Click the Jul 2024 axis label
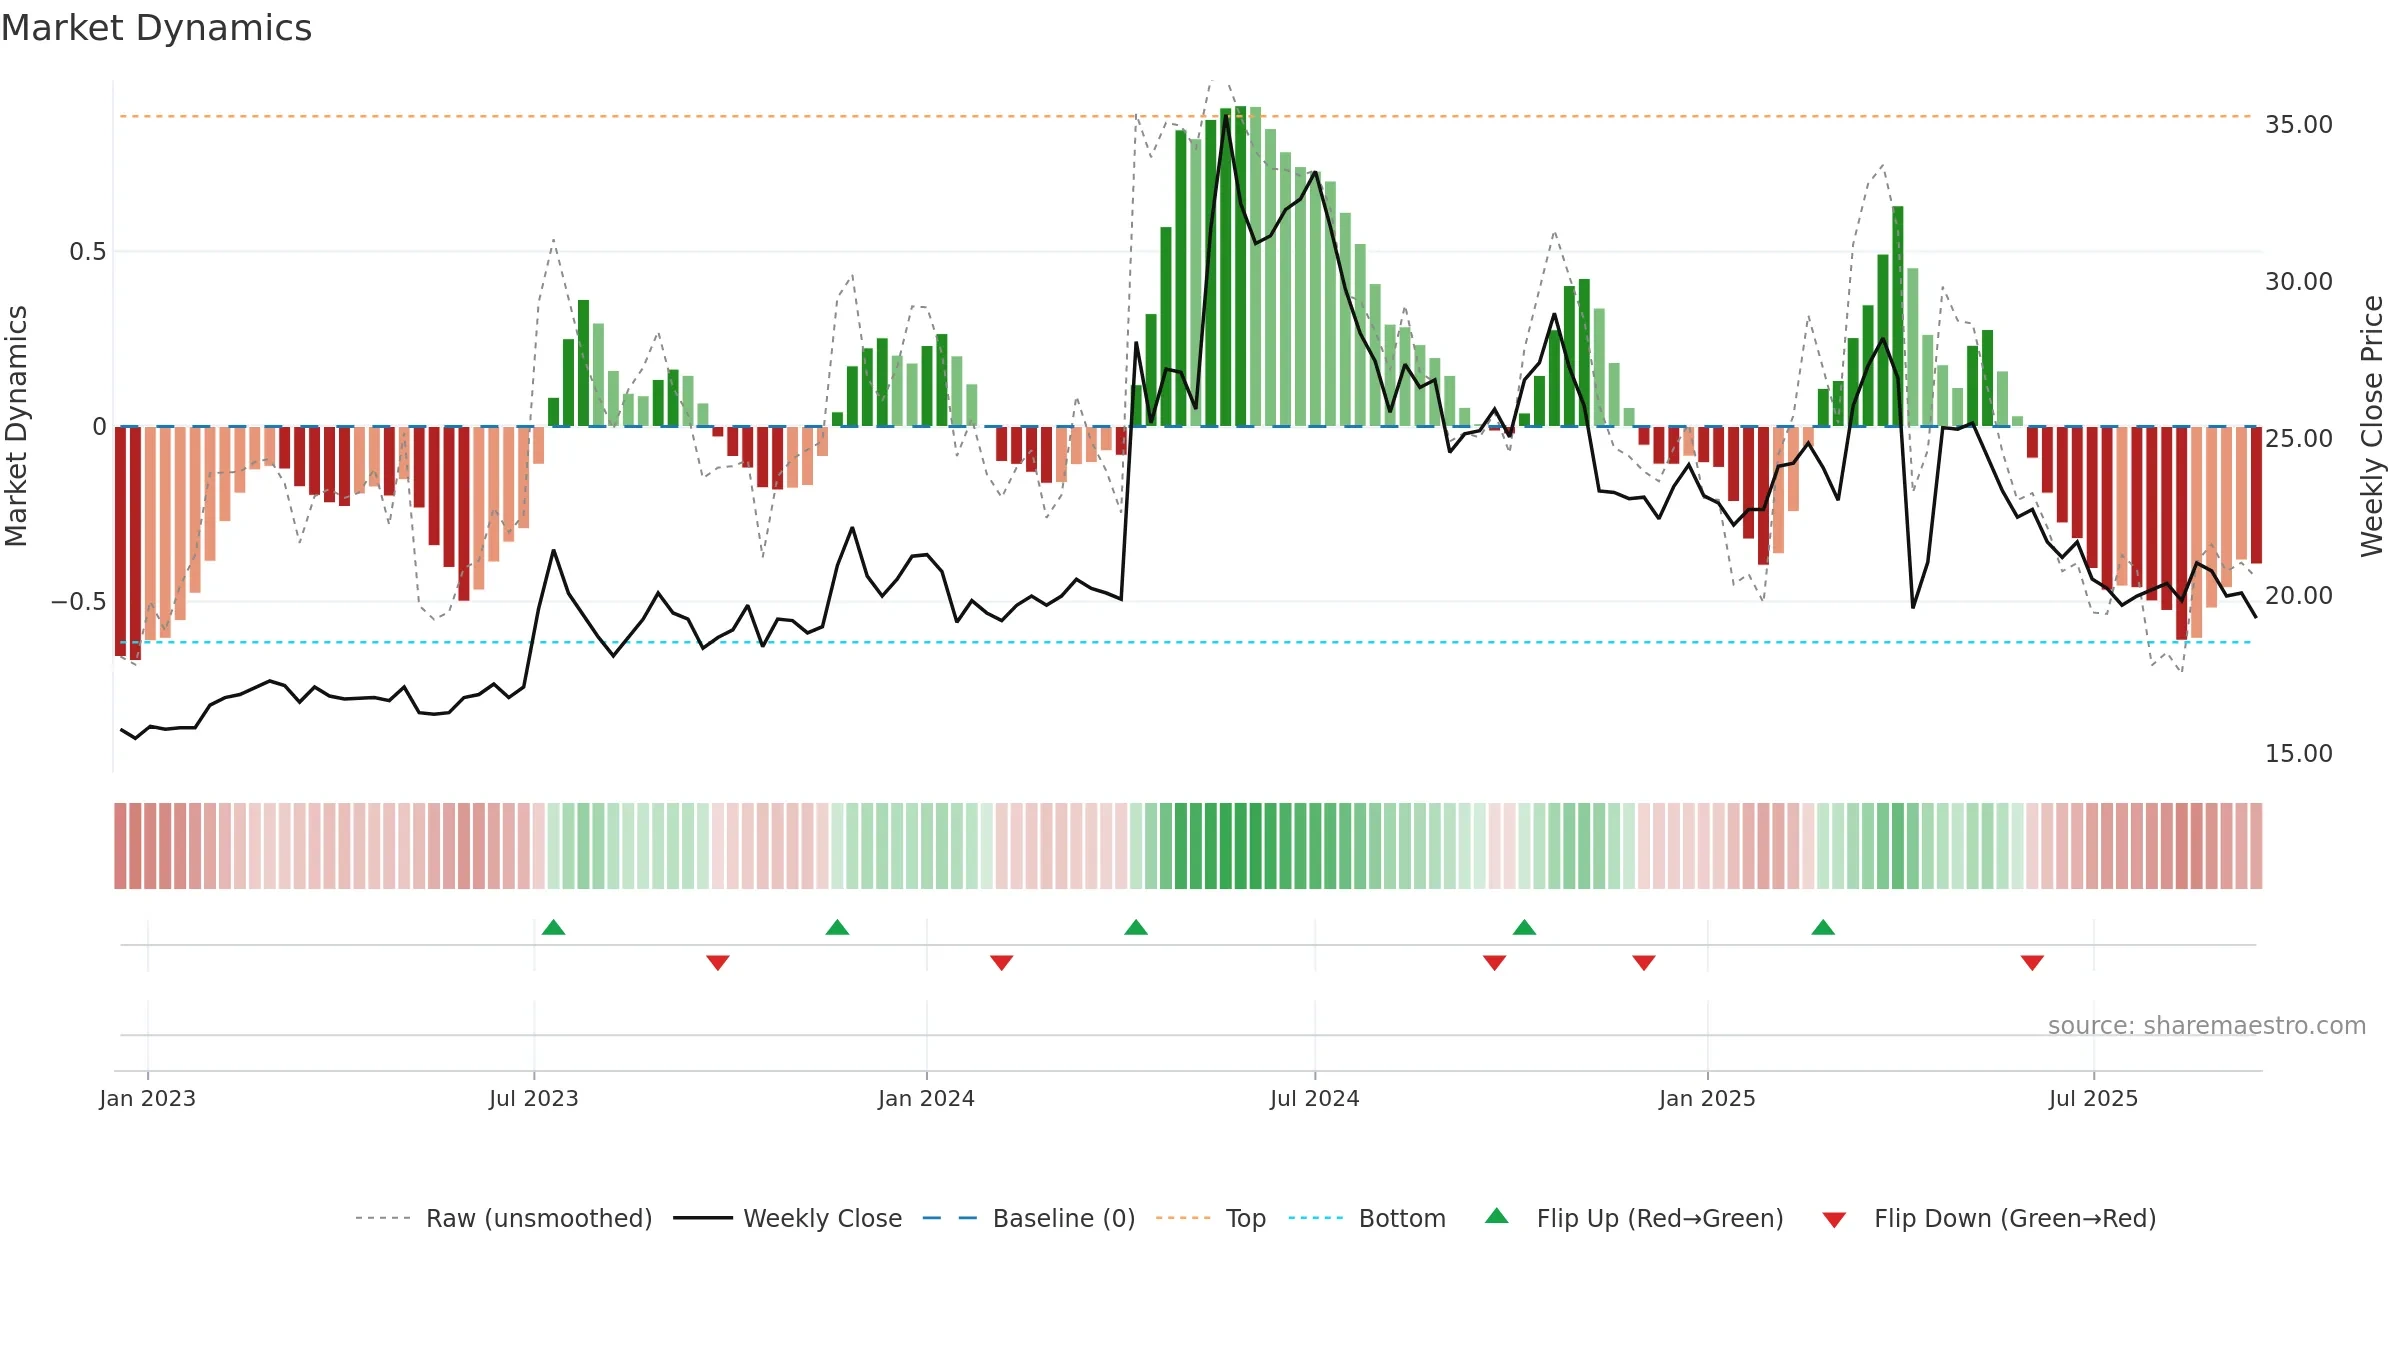Viewport: 2400px width, 1350px height. tap(1315, 1098)
